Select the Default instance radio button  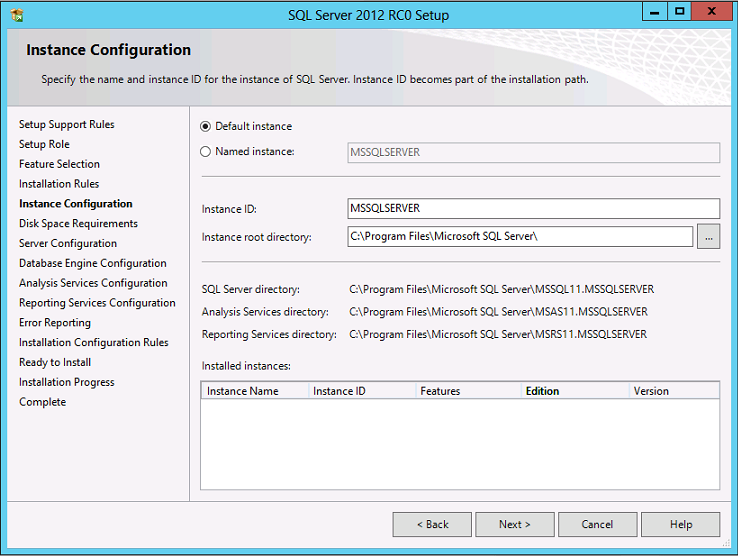pyautogui.click(x=205, y=126)
